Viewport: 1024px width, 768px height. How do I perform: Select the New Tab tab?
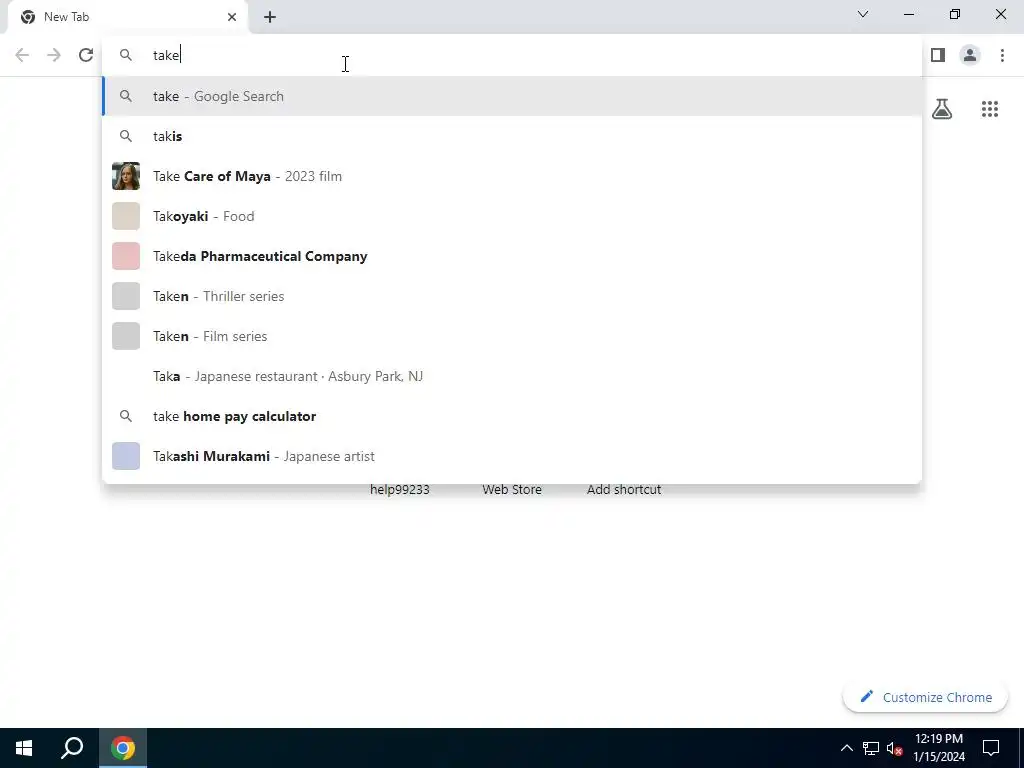(x=128, y=17)
